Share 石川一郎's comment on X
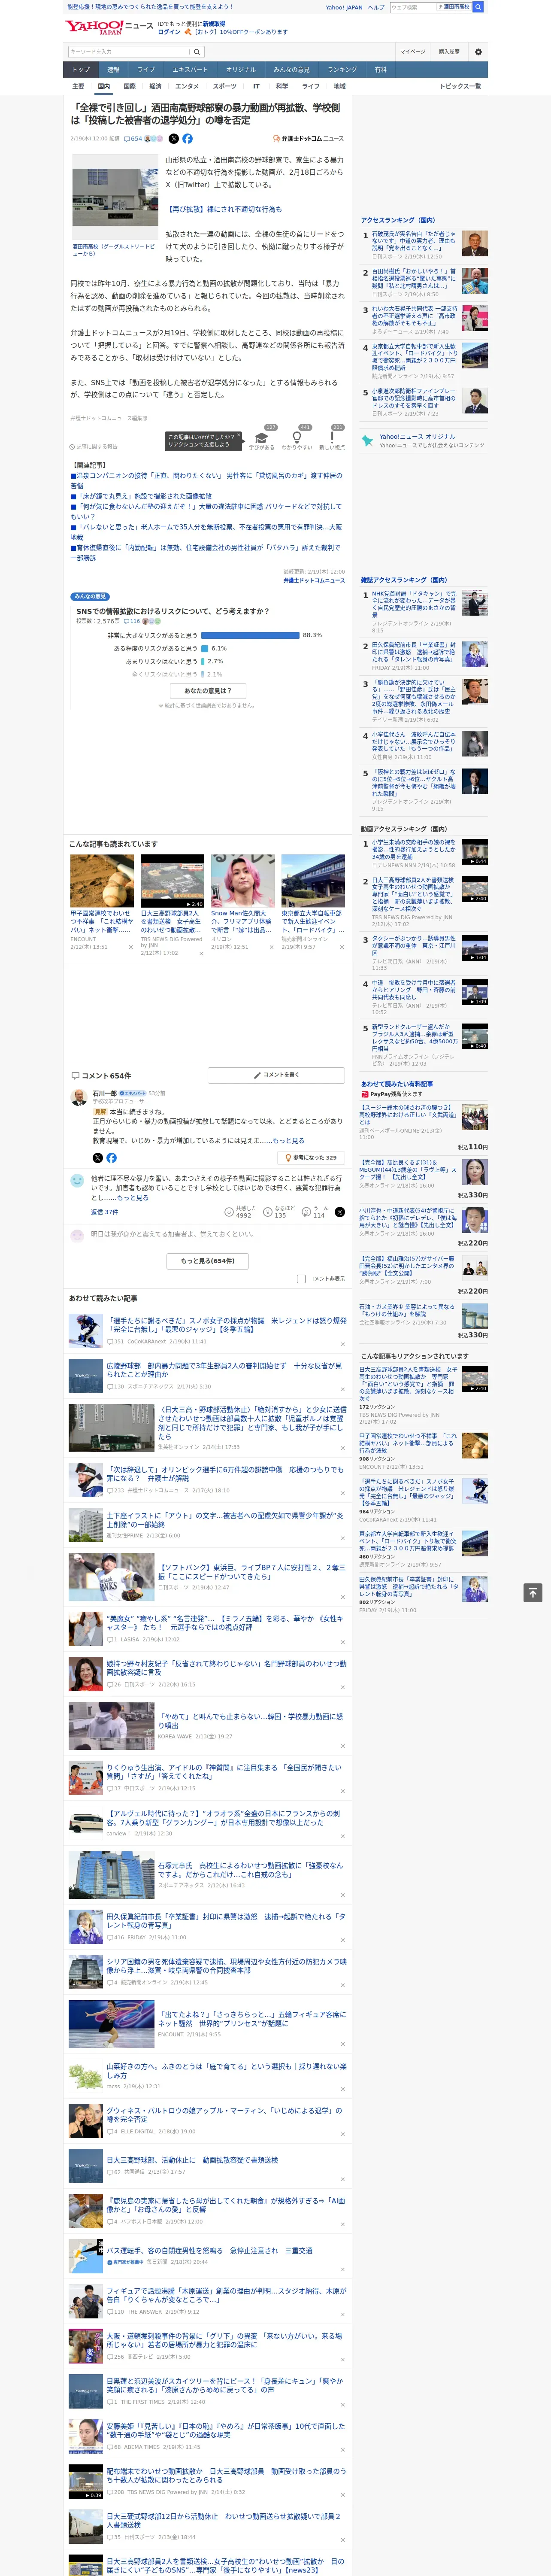Viewport: 551px width, 2576px height. coord(98,1158)
